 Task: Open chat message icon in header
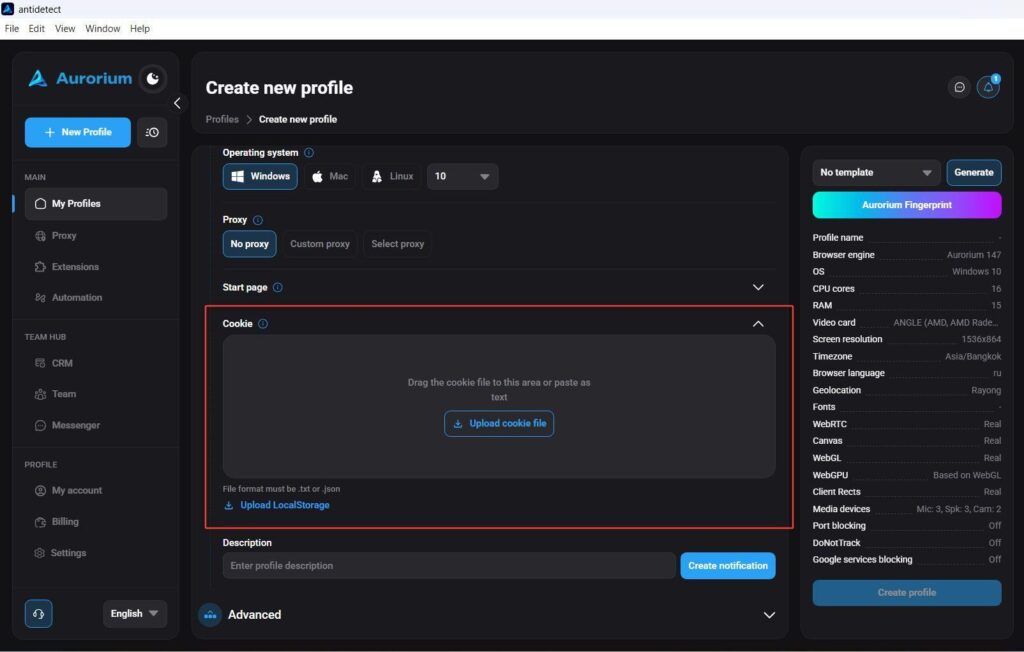coord(959,87)
